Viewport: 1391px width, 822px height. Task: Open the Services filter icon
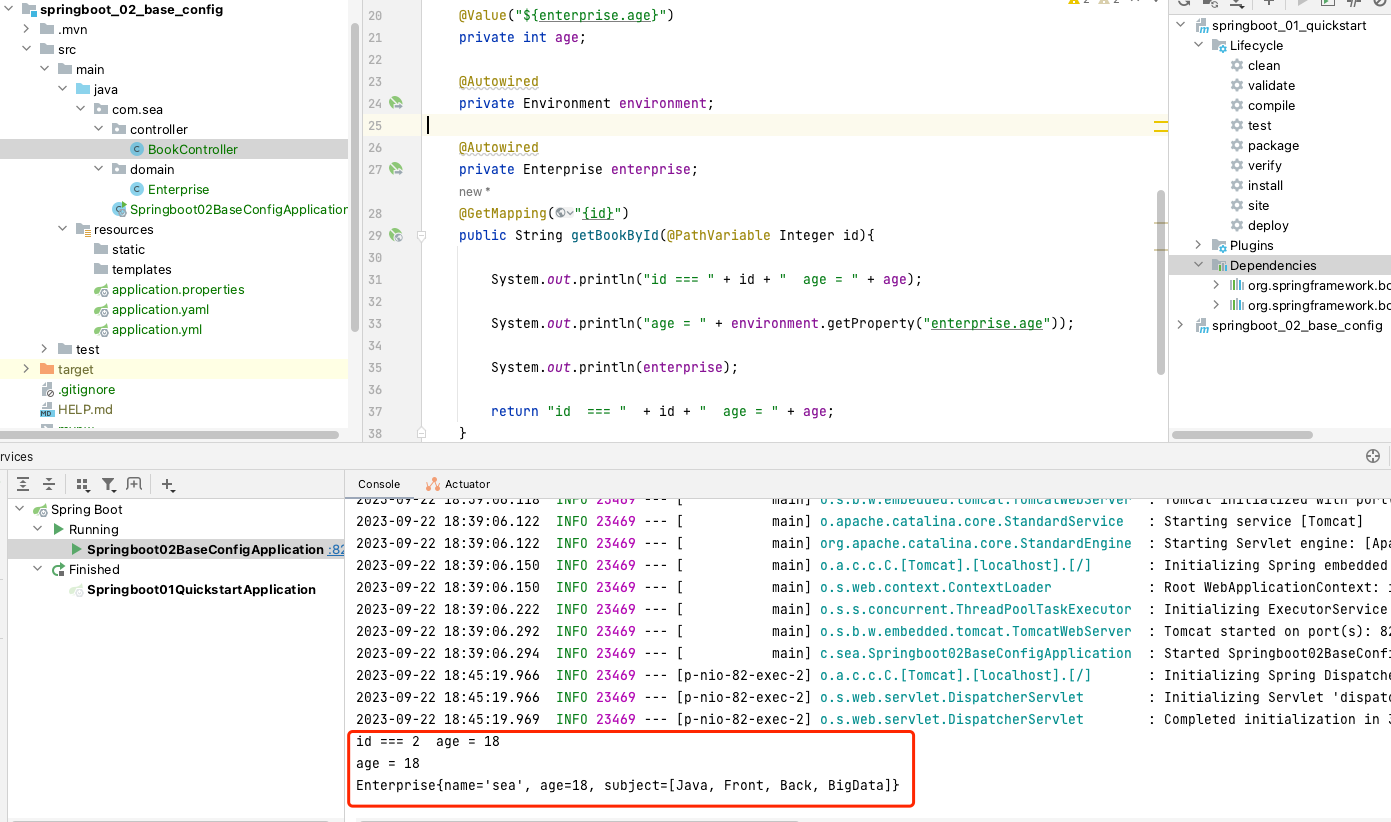[109, 484]
